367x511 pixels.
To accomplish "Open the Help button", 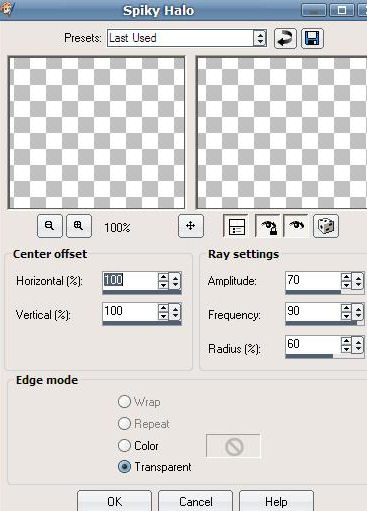I will pos(276,501).
